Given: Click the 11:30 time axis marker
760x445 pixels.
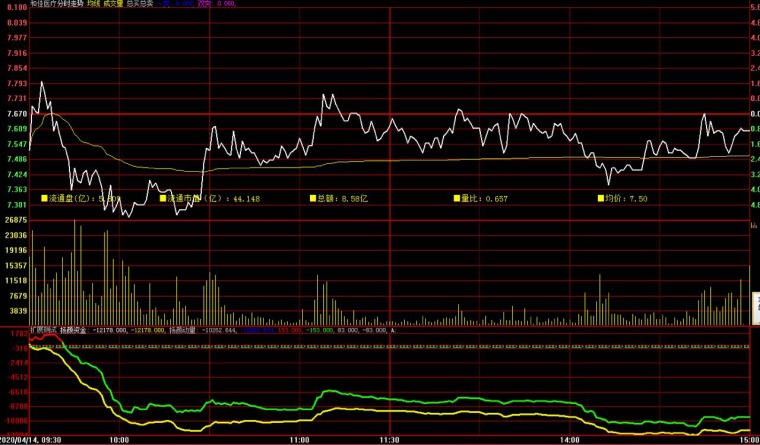Looking at the screenshot, I should pyautogui.click(x=389, y=439).
